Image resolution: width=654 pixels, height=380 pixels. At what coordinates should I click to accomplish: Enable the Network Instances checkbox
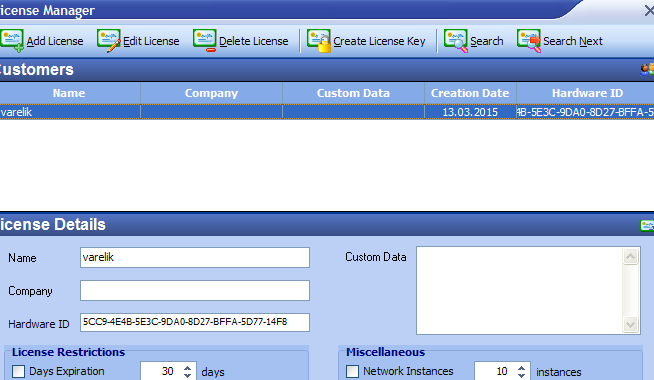click(x=352, y=371)
